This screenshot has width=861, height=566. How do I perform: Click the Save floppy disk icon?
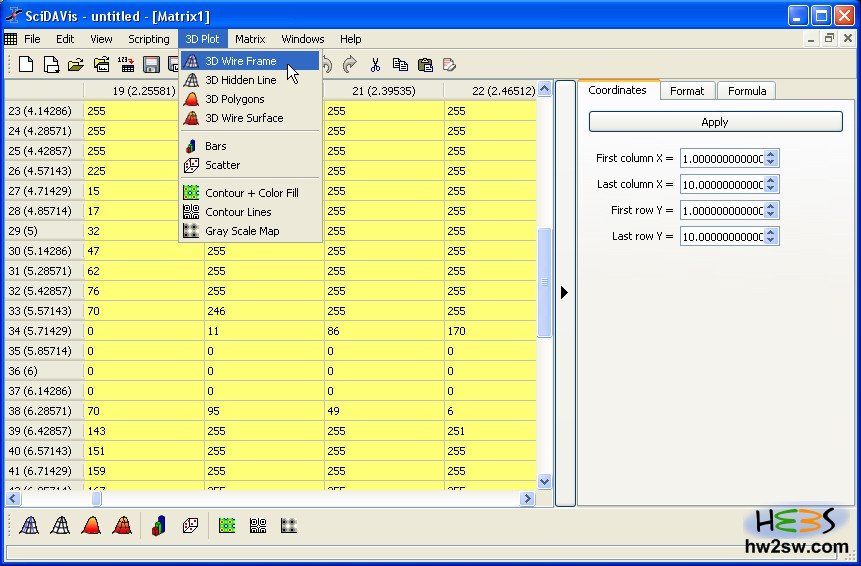point(151,65)
